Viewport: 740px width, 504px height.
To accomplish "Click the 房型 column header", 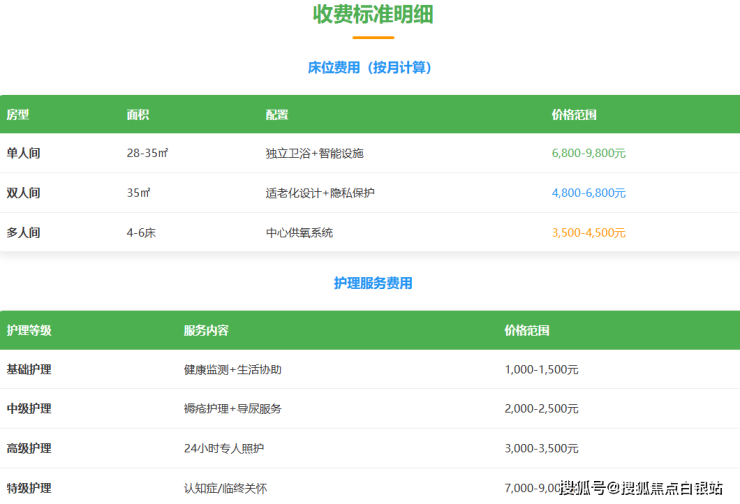I will (x=18, y=115).
